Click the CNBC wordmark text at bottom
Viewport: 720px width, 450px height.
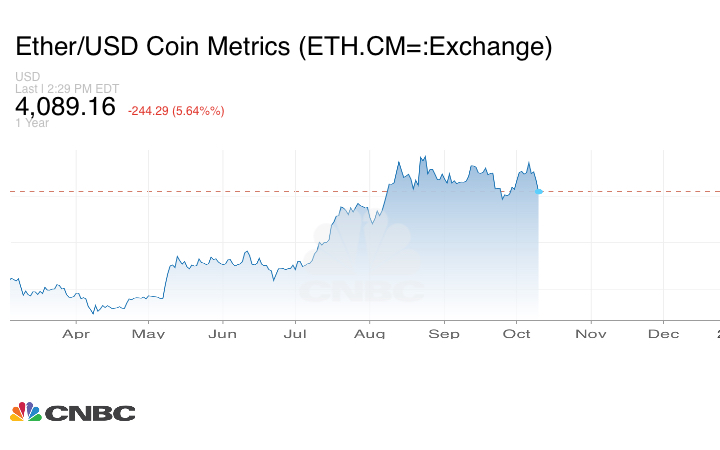(x=90, y=413)
